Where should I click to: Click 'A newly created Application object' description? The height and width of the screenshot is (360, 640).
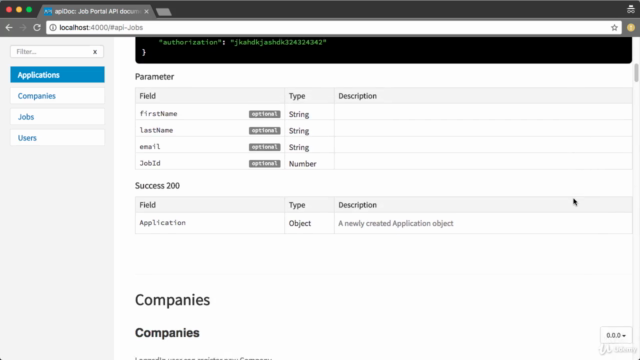pyautogui.click(x=396, y=223)
